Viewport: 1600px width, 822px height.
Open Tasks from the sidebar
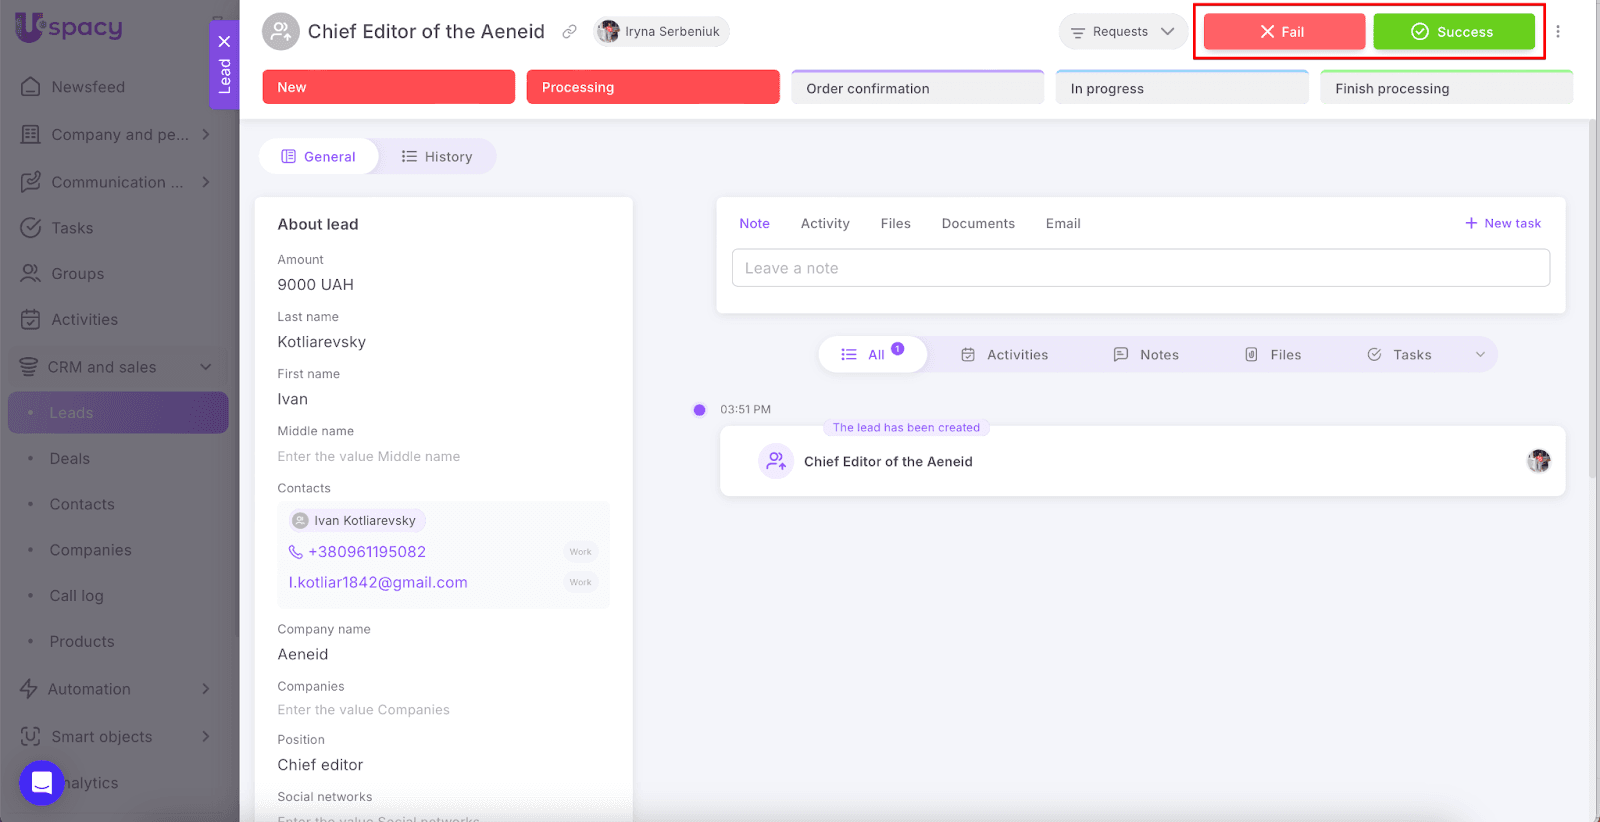pos(72,228)
